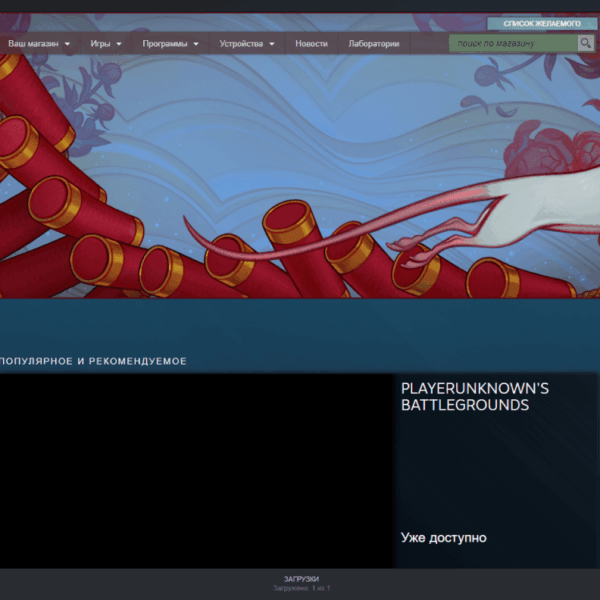Open the featured game black preview image
The height and width of the screenshot is (600, 600).
pyautogui.click(x=196, y=471)
